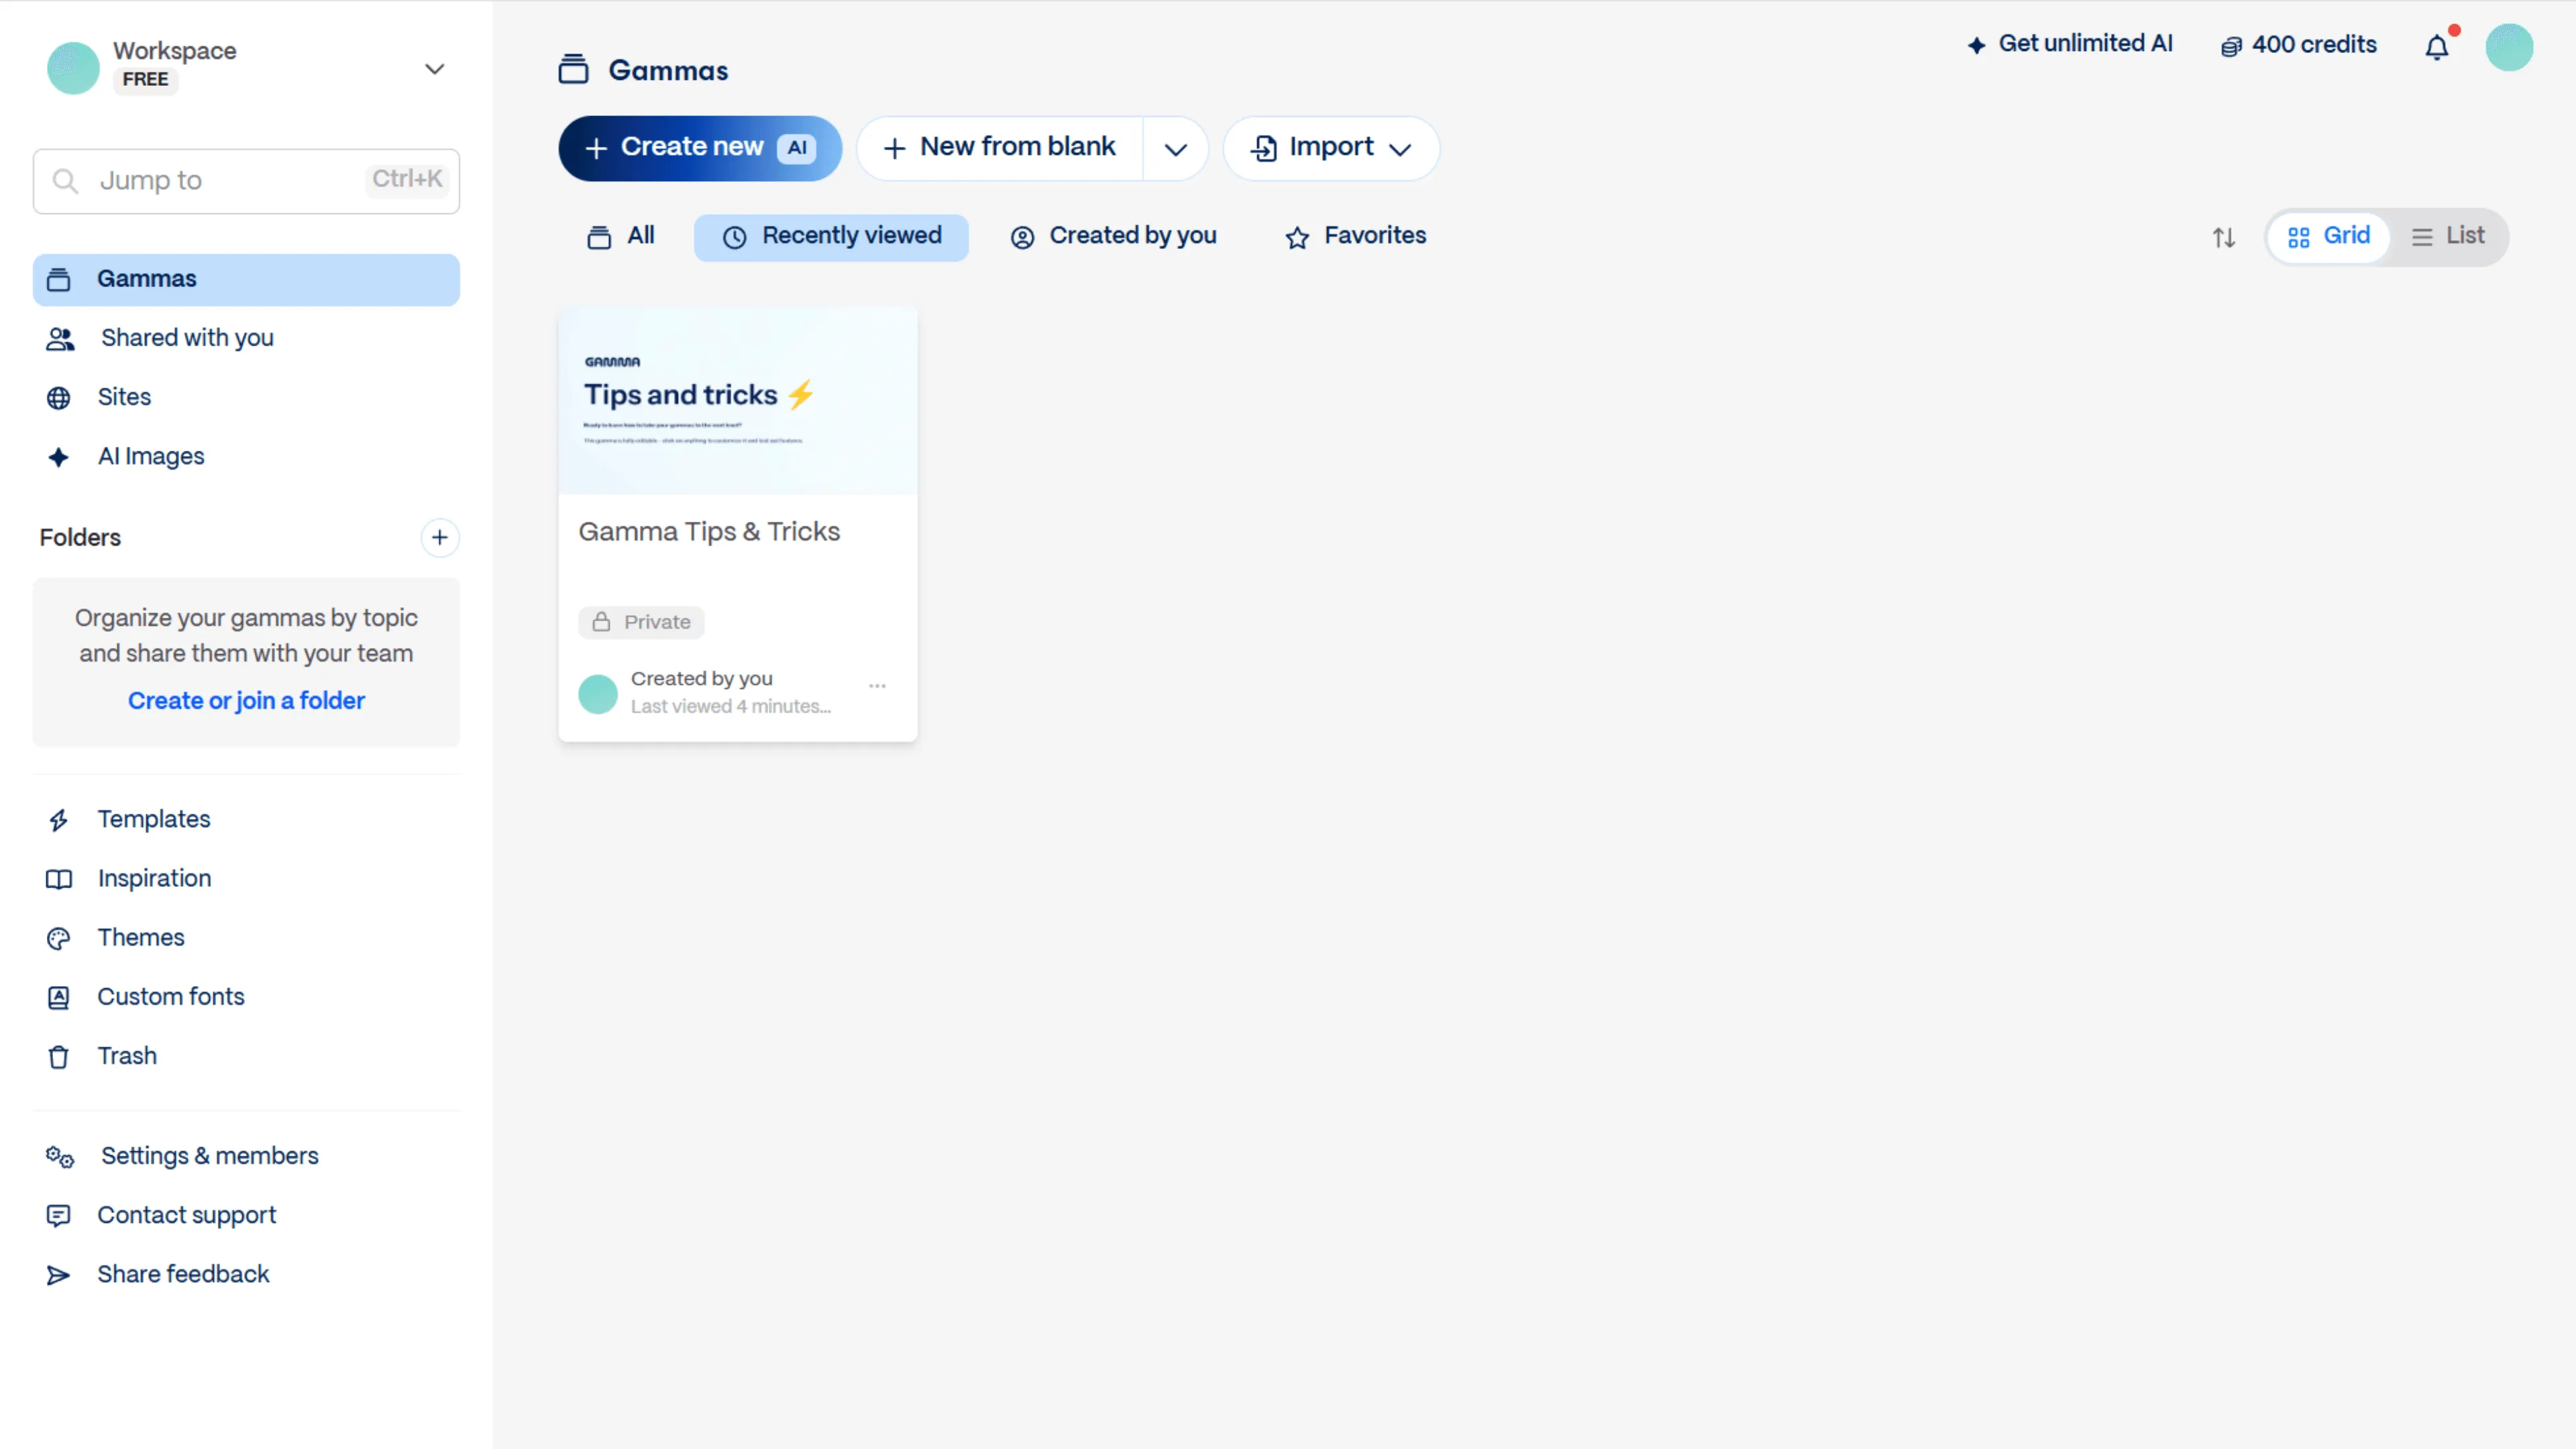The width and height of the screenshot is (2576, 1449).
Task: Toggle the Recently viewed filter
Action: pos(831,237)
